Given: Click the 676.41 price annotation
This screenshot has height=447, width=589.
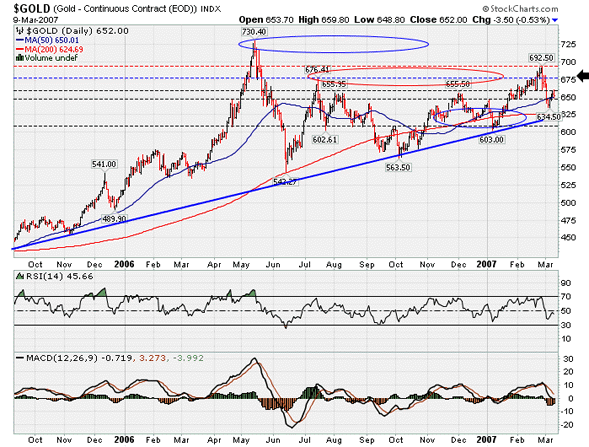Looking at the screenshot, I should (x=317, y=69).
